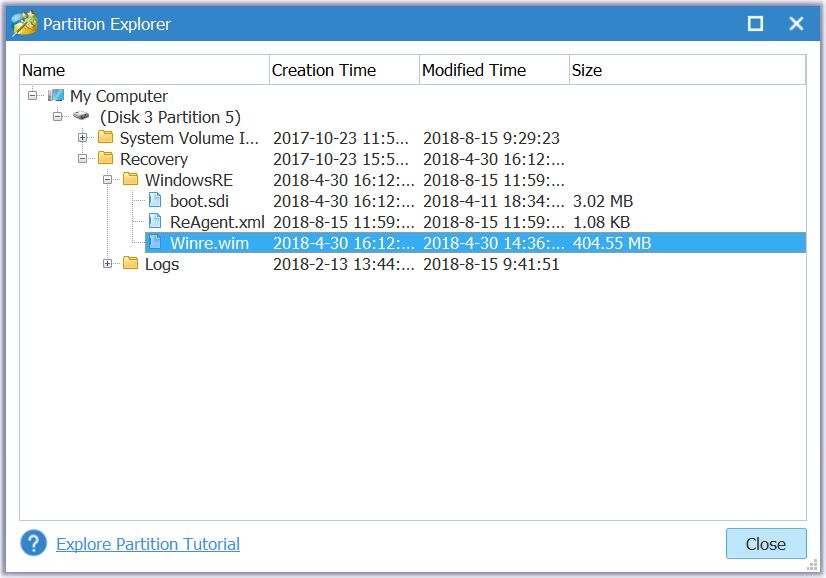Click the blue question mark help icon
This screenshot has height=578, width=826.
coord(34,543)
